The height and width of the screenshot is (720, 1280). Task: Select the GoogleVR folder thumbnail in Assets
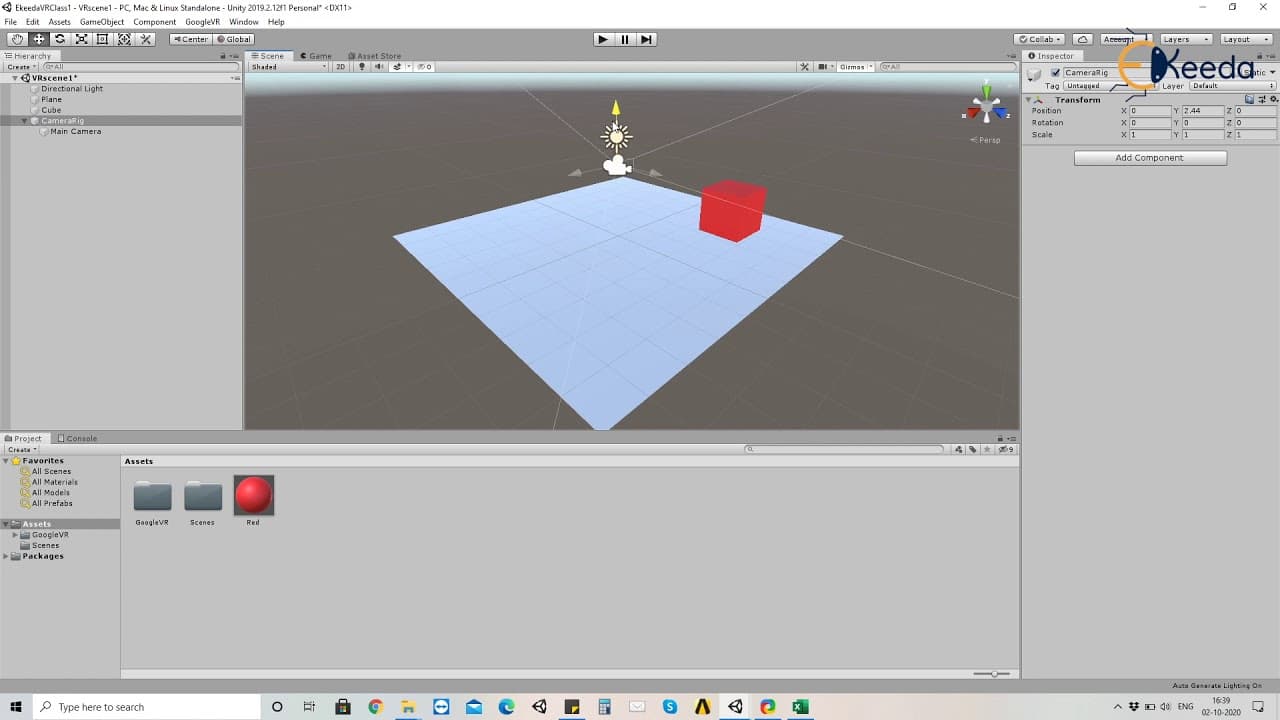point(152,496)
